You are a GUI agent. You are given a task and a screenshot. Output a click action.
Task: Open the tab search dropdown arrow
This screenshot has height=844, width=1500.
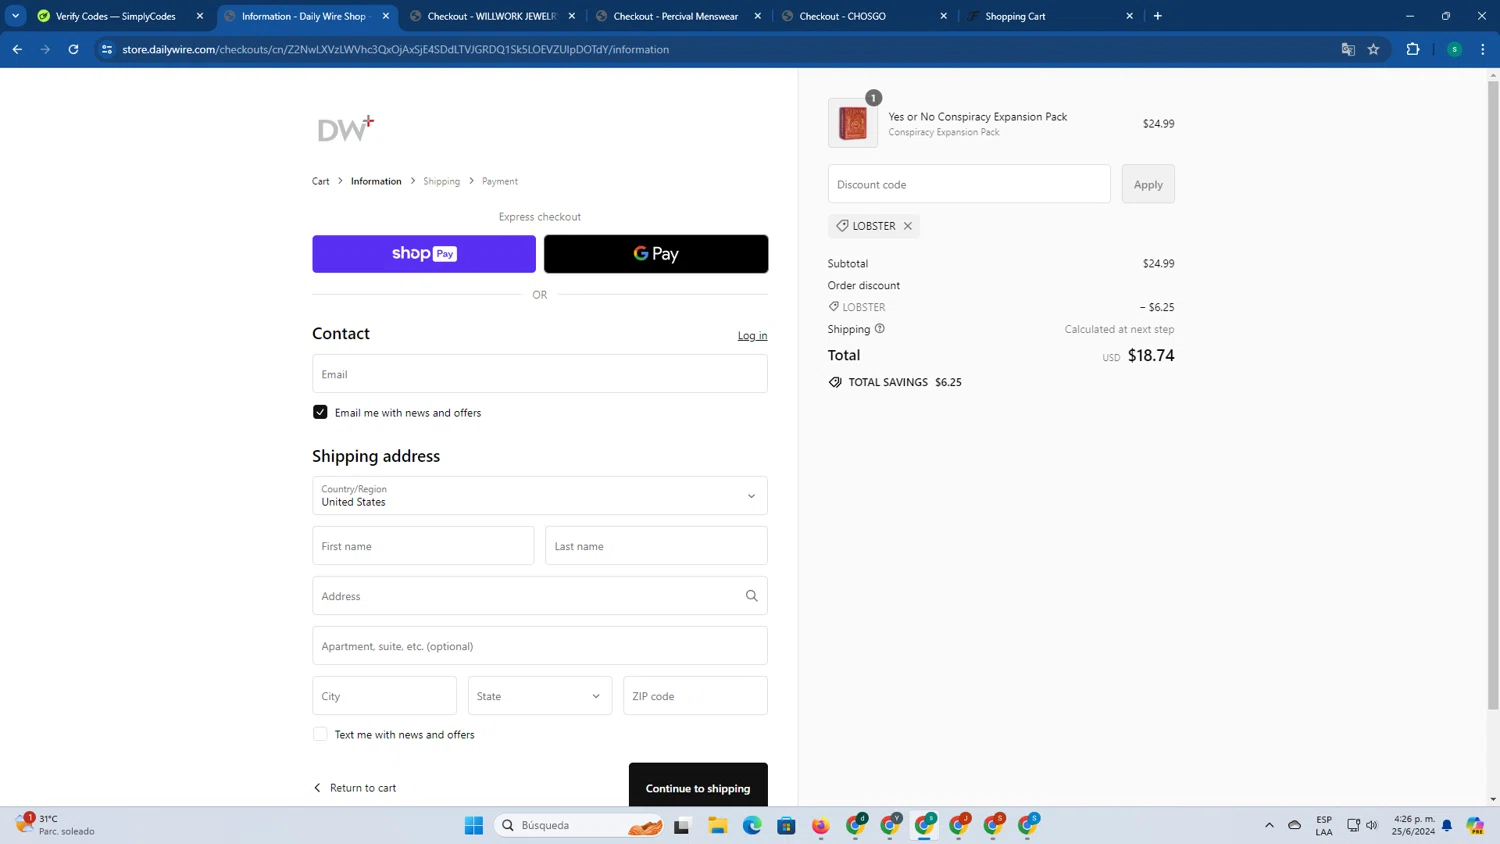(x=15, y=16)
